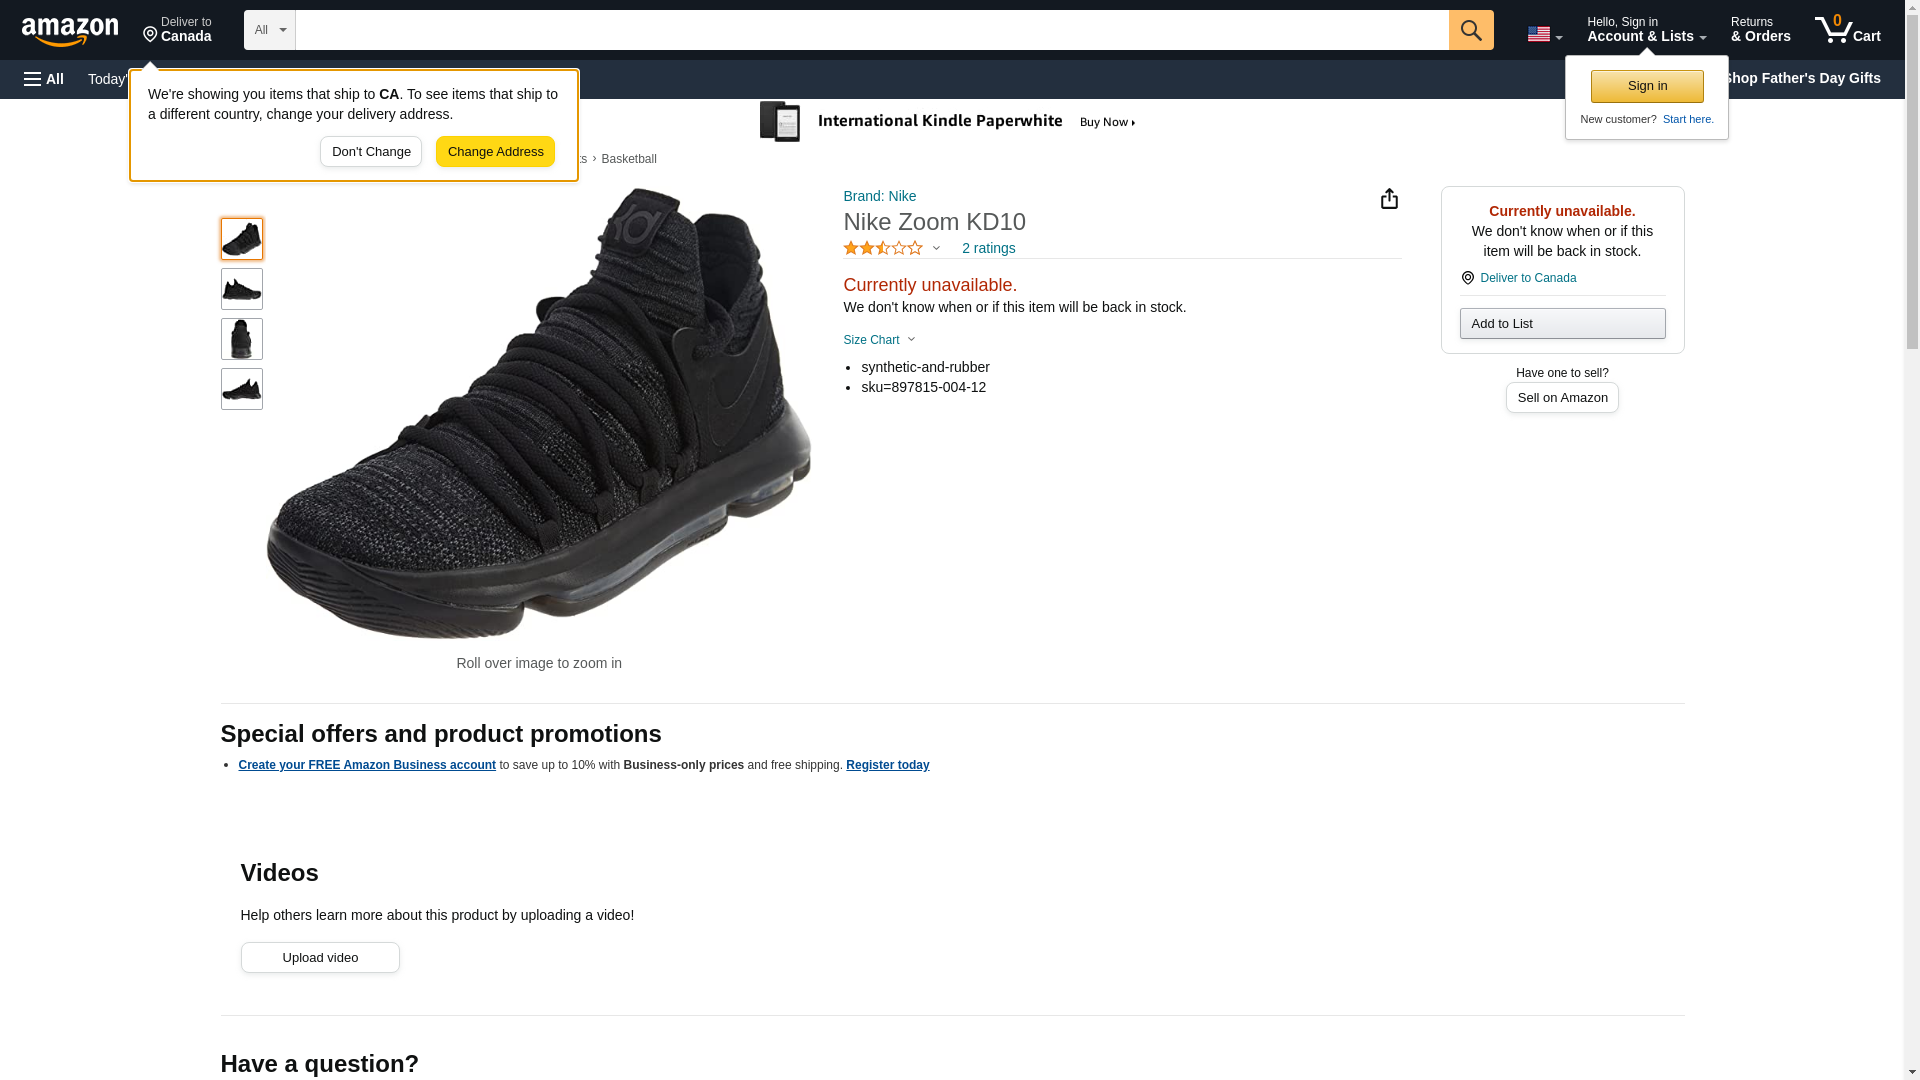Open the 2 ratings link
Screen dimensions: 1920x1080
988,248
